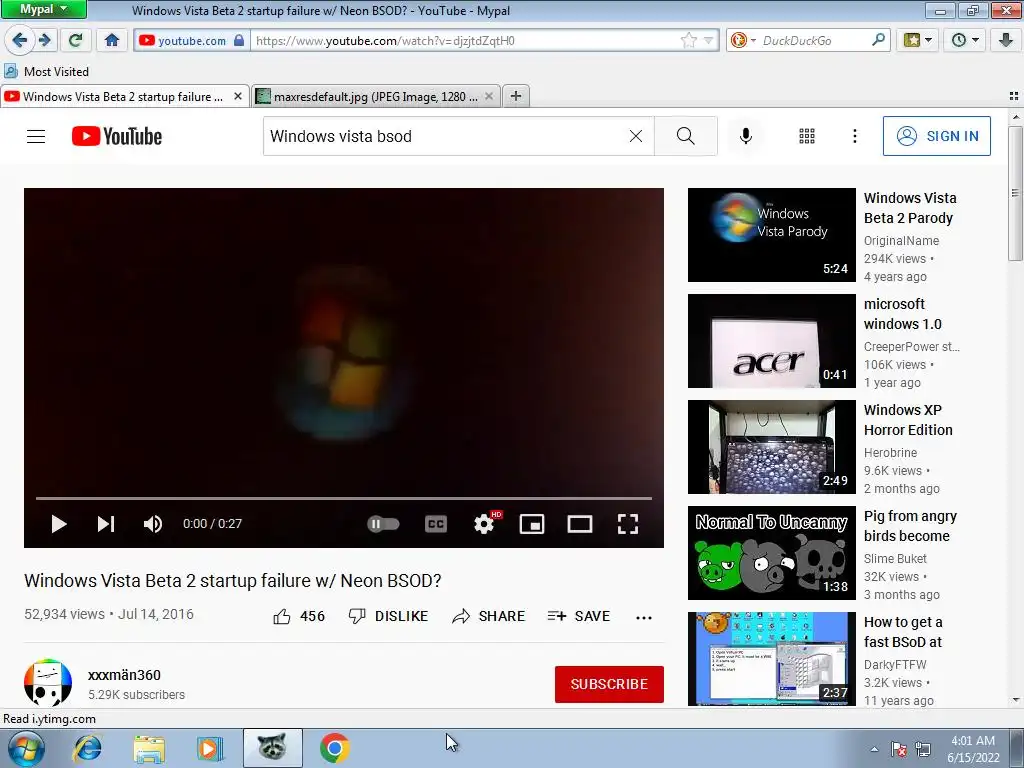Open the bookmarks menu toolbar button
The height and width of the screenshot is (768, 1024).
918,40
